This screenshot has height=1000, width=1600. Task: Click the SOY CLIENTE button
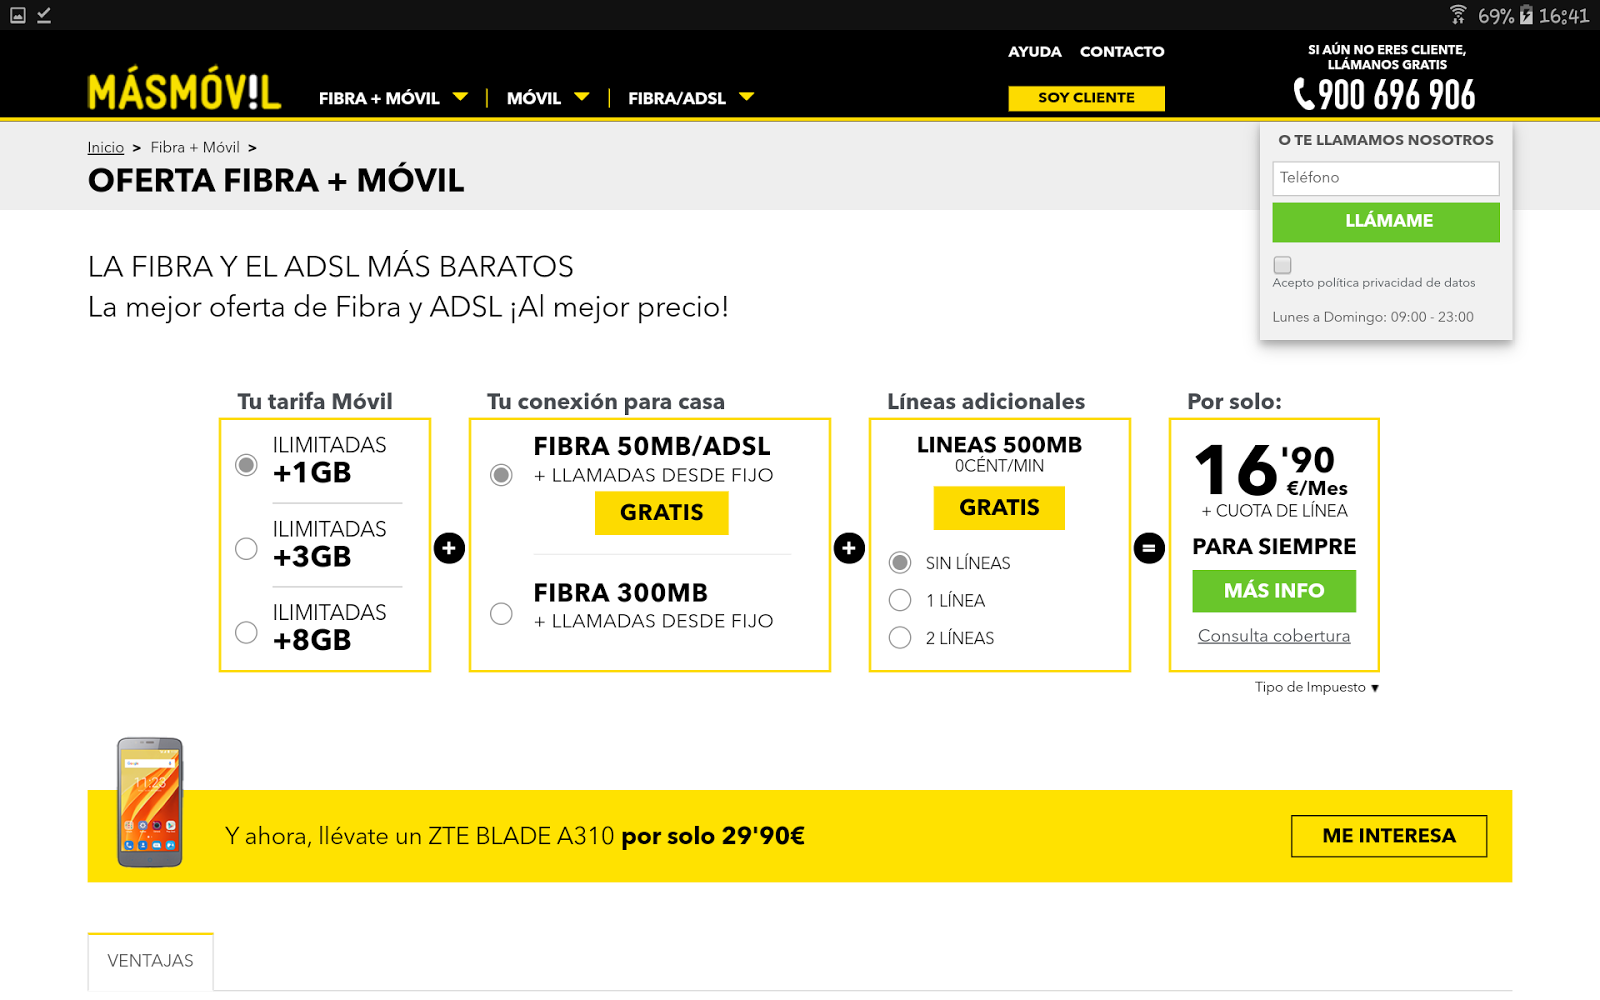(x=1086, y=98)
